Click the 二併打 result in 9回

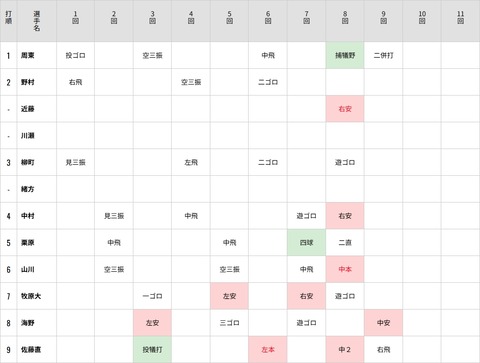(x=383, y=55)
